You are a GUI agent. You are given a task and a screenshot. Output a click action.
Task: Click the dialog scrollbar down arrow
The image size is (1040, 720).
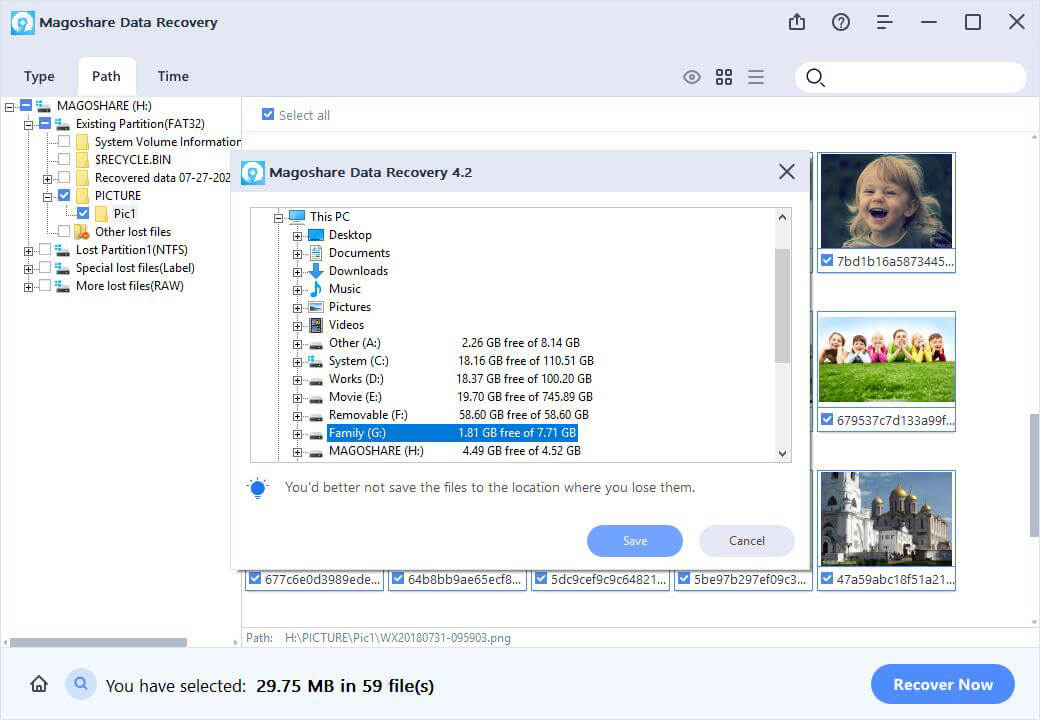tap(783, 454)
